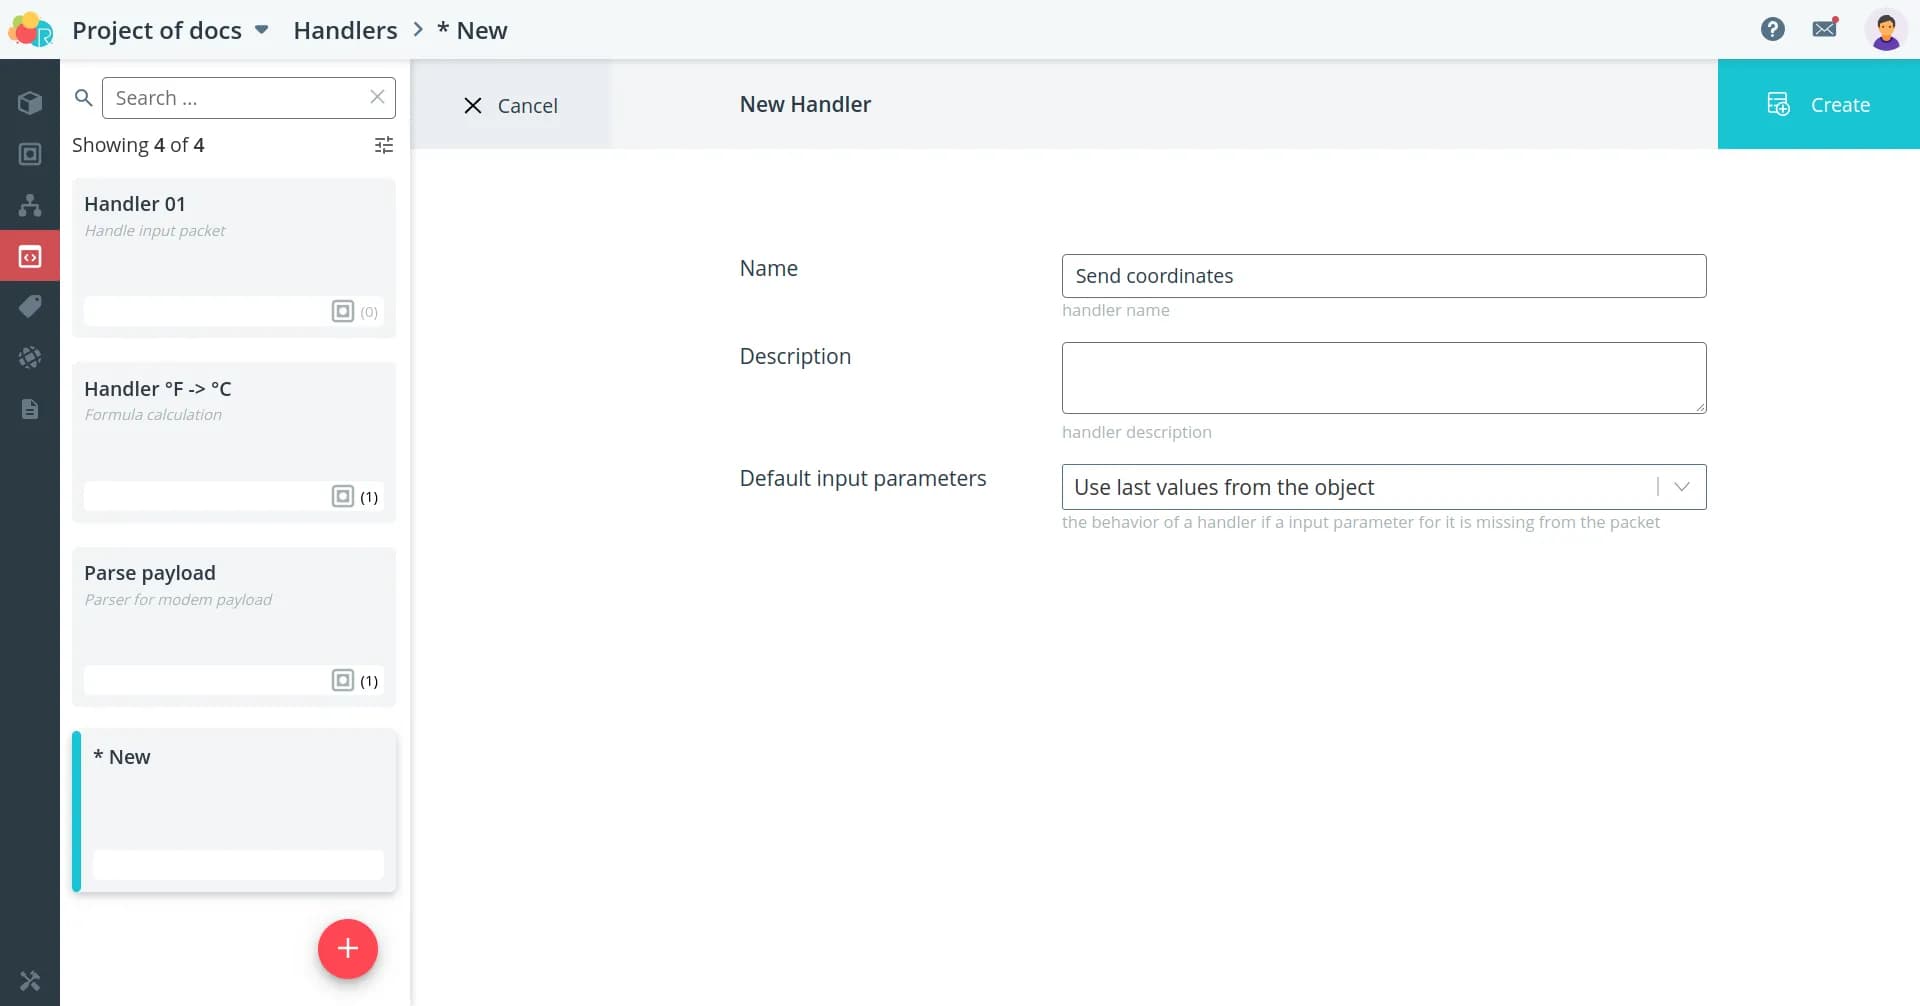Viewport: 1920px width, 1006px height.
Task: Open the document icon in sidebar
Action: (30, 409)
